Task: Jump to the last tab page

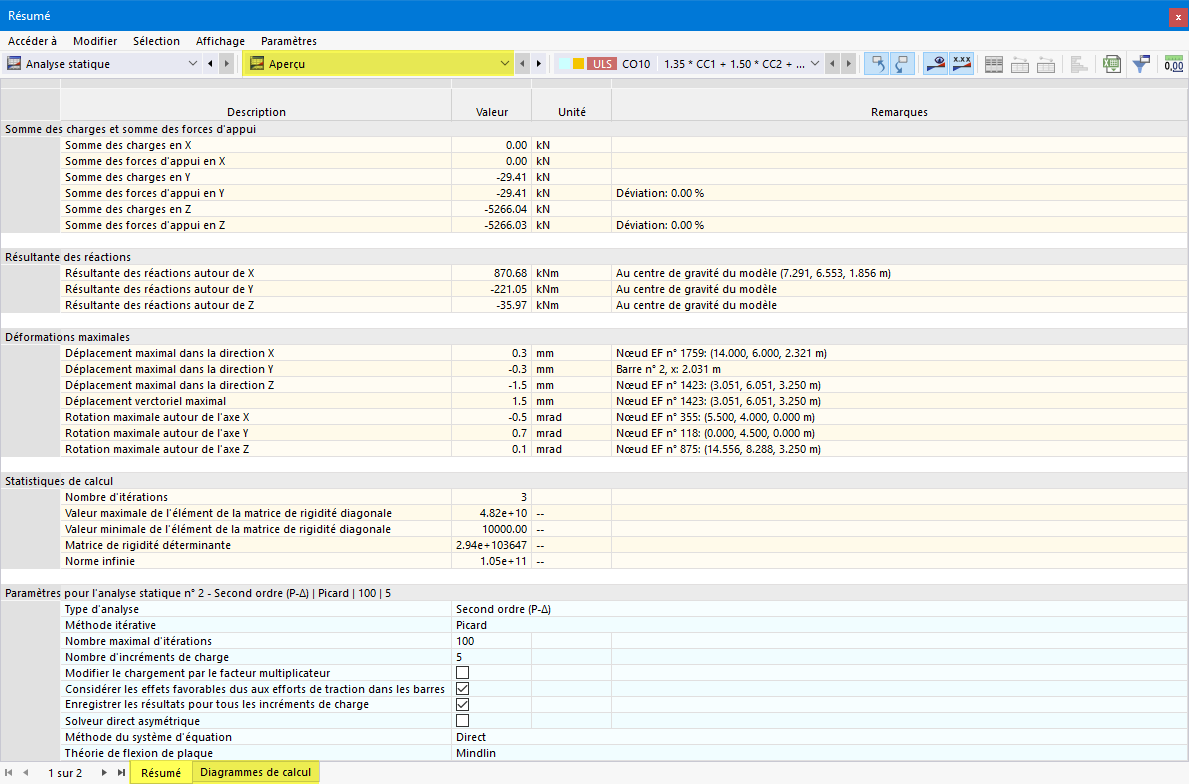Action: 121,773
